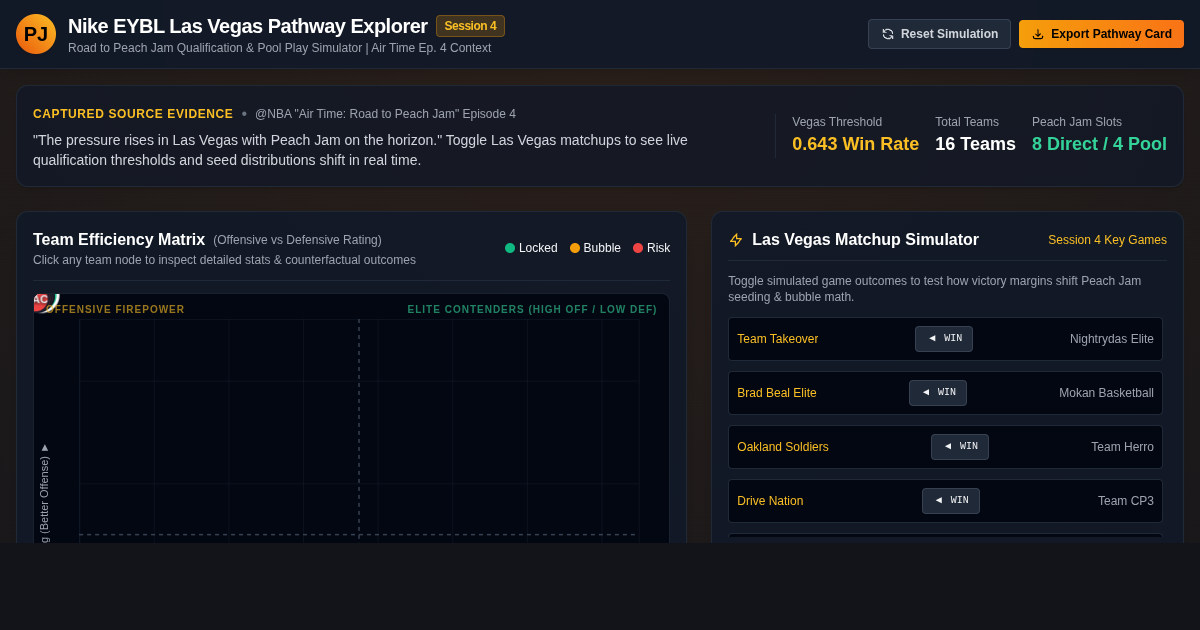This screenshot has height=630, width=1200.
Task: Click the 16 Teams value
Action: click(975, 144)
